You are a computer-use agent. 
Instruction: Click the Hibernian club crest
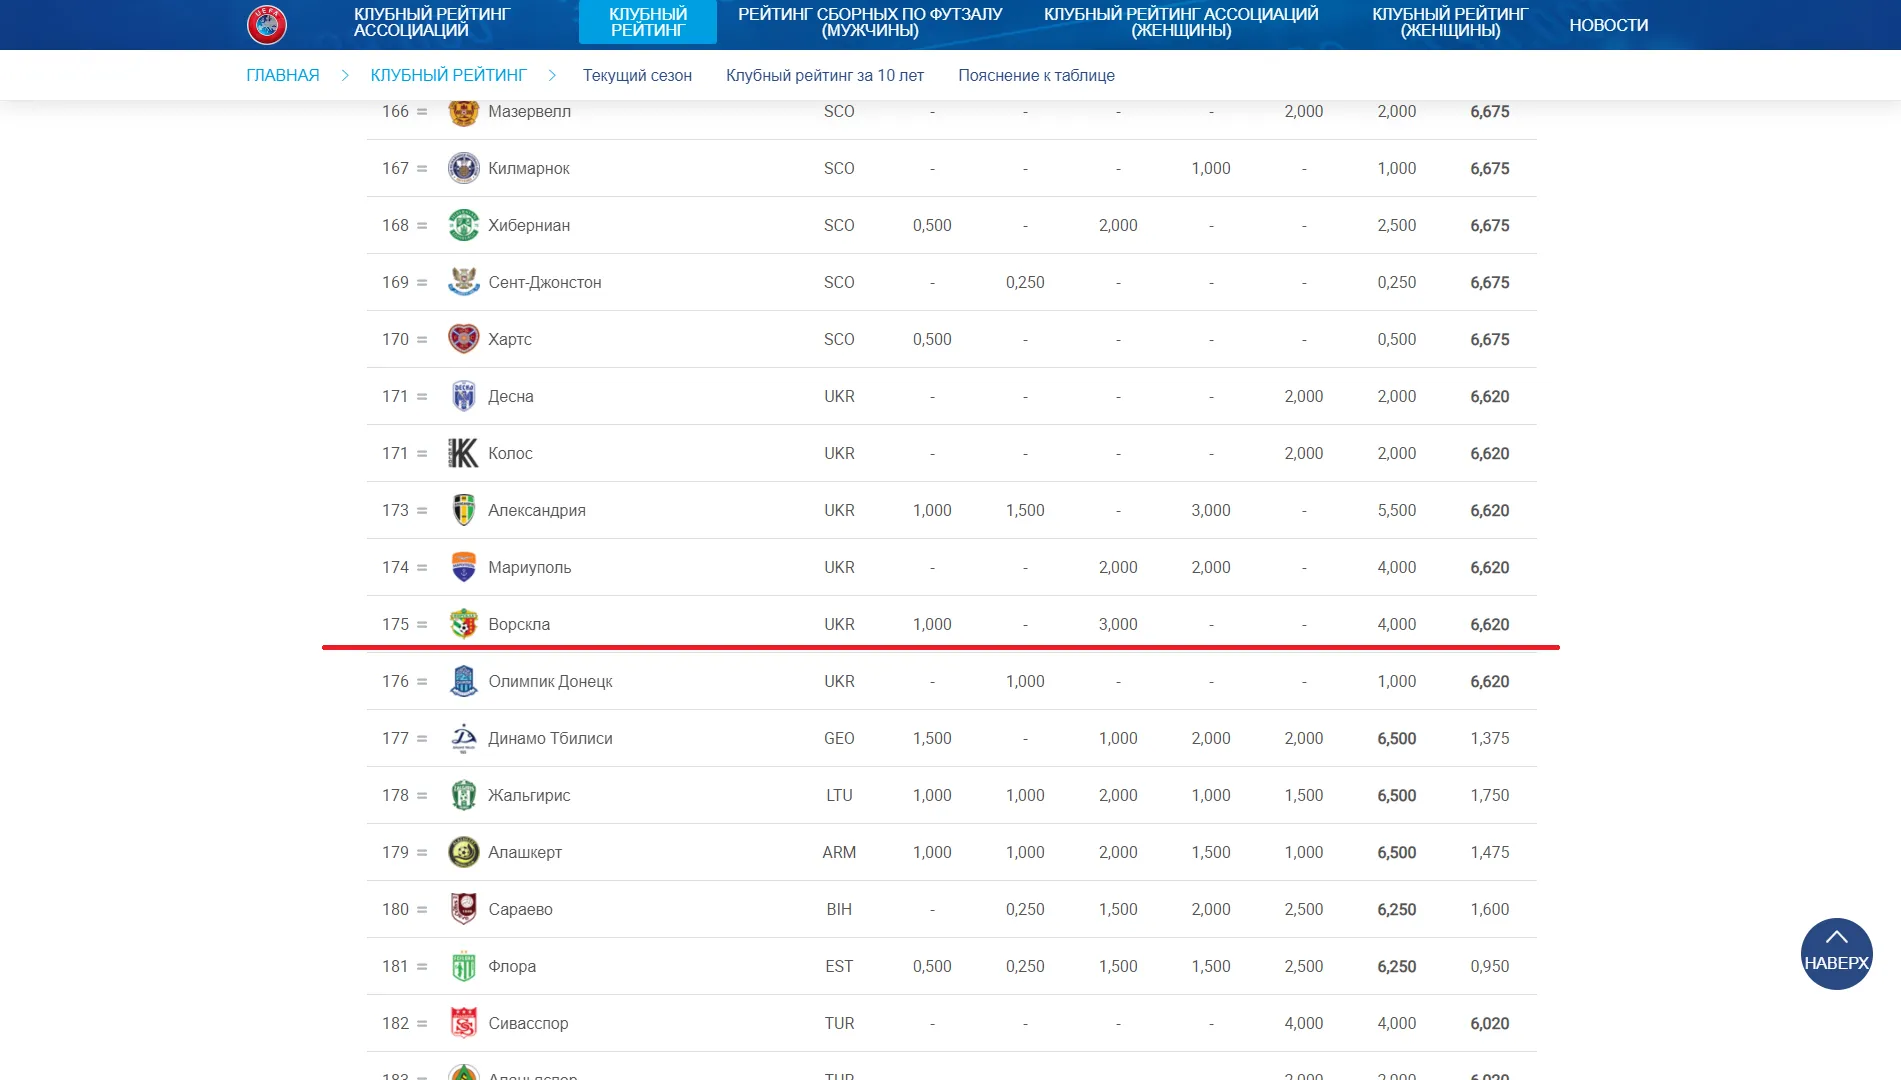coord(463,225)
